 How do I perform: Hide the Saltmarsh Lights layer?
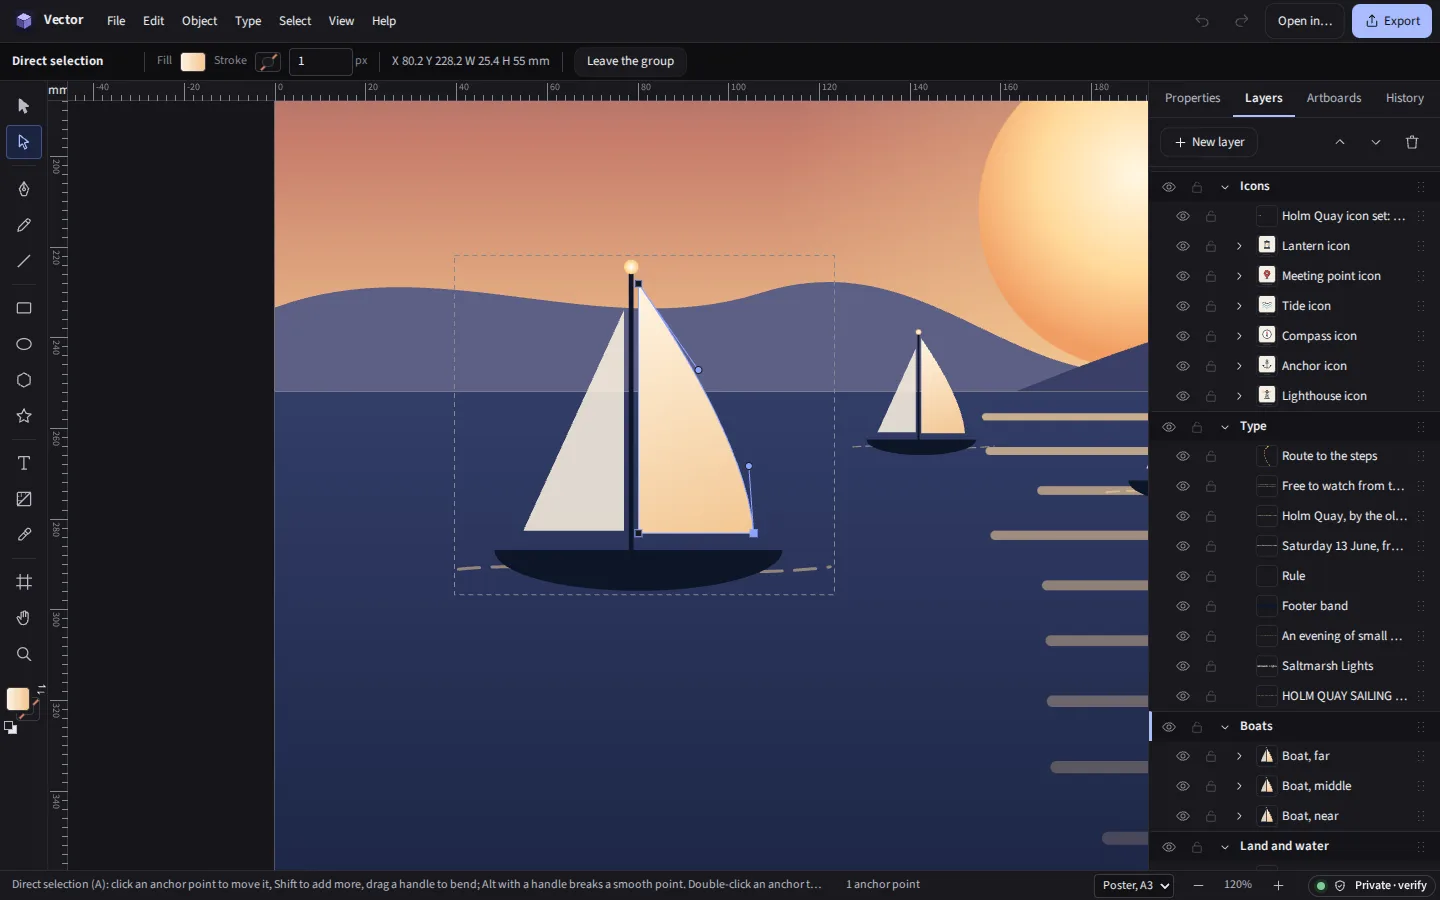(1183, 666)
